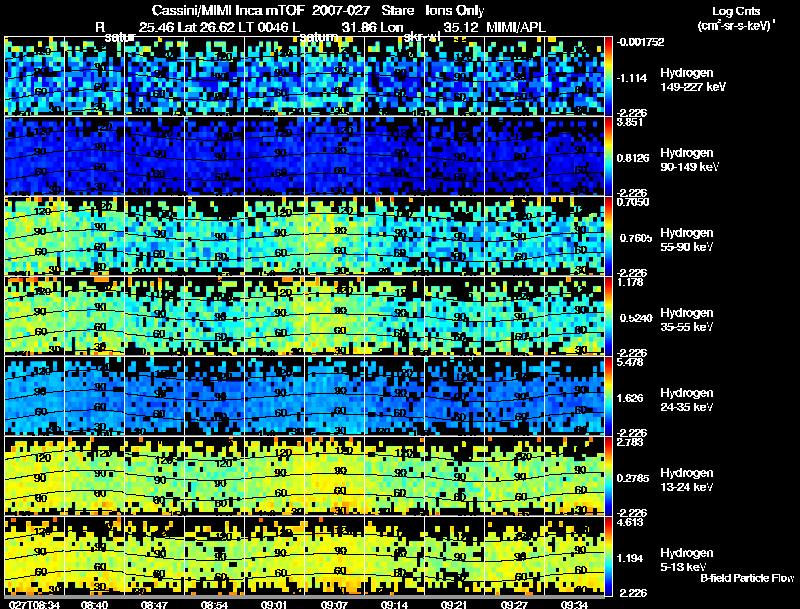Click the 35.12 longitude value

pyautogui.click(x=461, y=27)
